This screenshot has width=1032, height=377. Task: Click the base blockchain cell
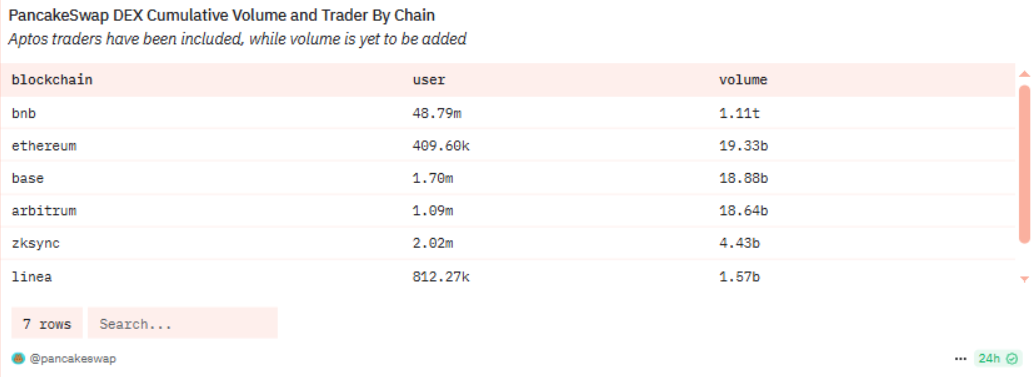coord(28,178)
